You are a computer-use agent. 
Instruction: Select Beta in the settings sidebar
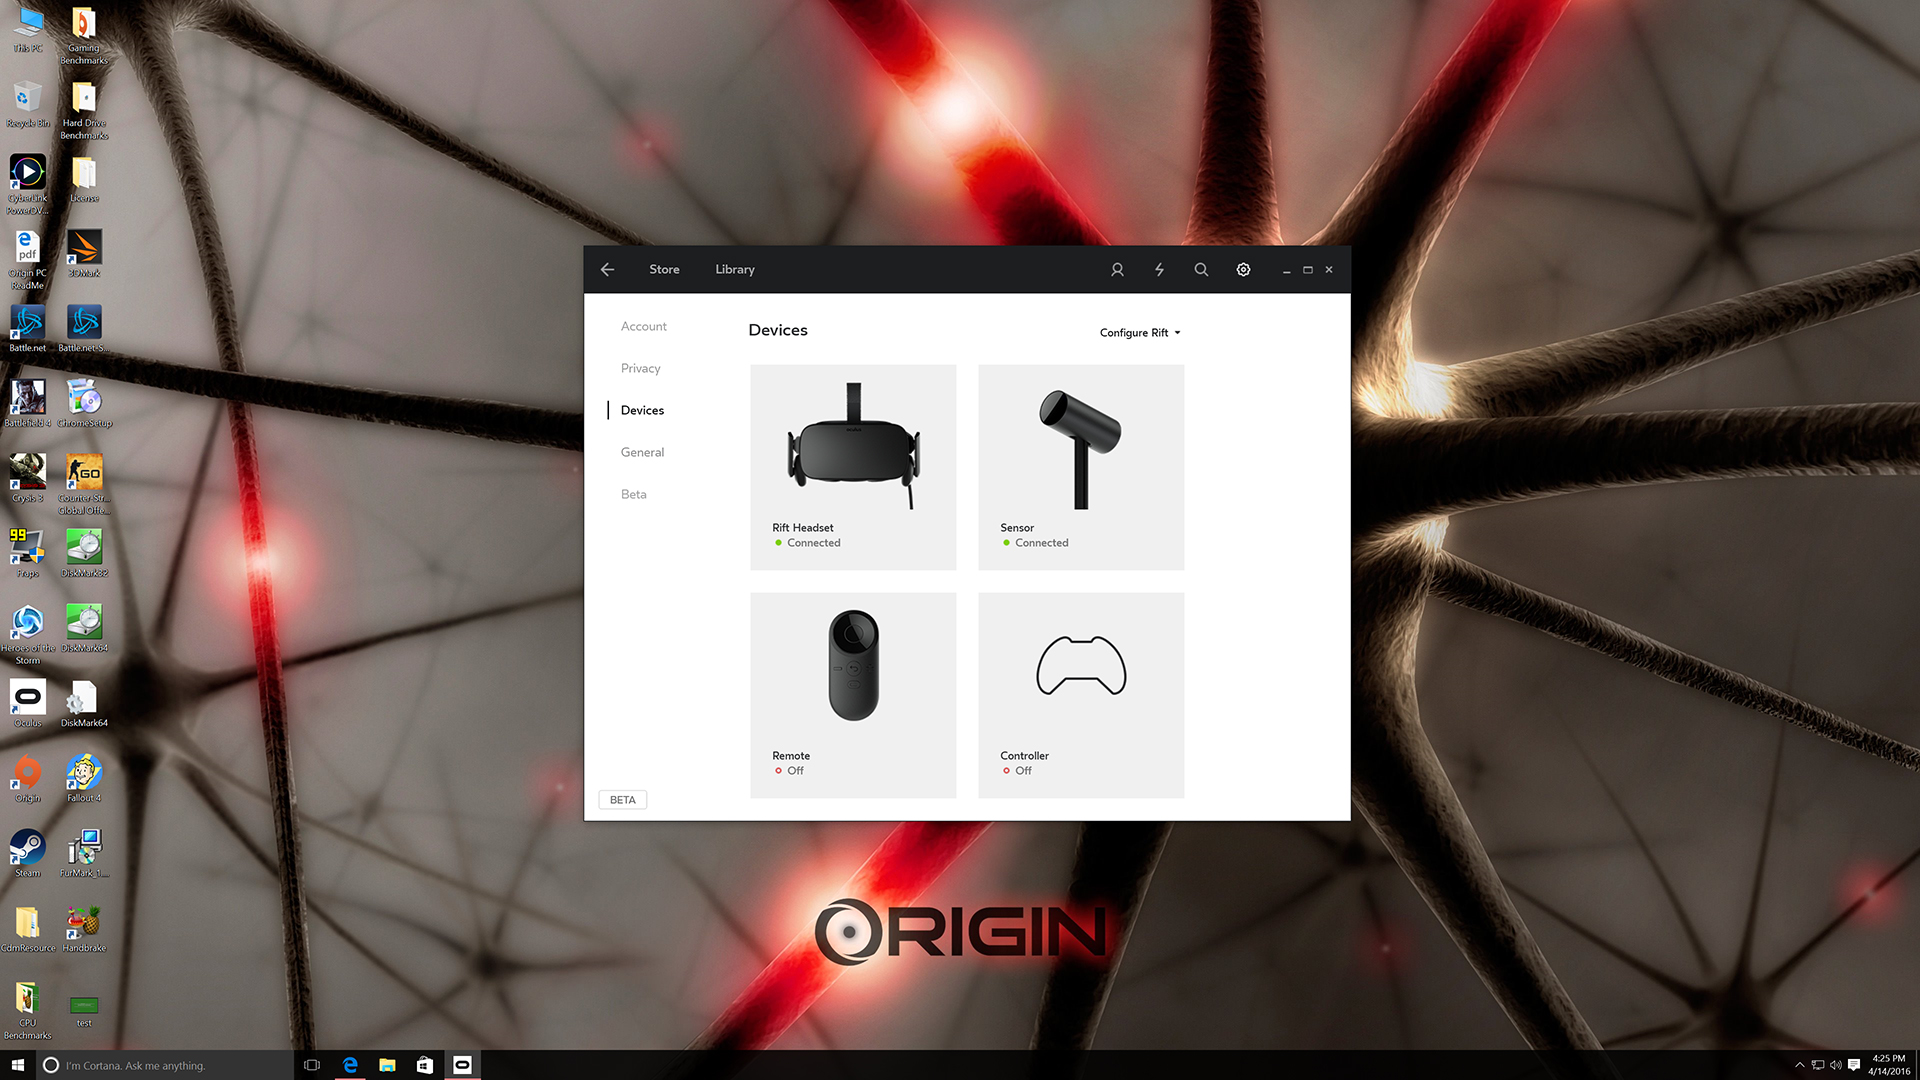point(633,494)
